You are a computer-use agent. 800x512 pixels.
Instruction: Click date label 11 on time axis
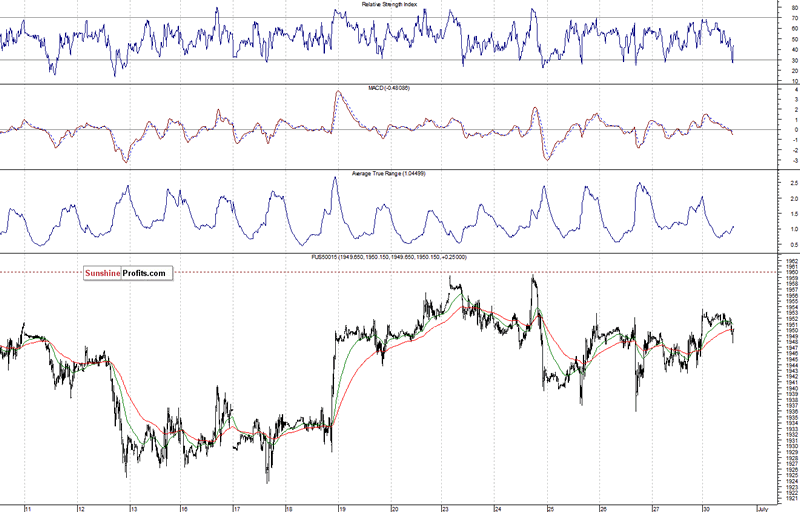pyautogui.click(x=28, y=508)
